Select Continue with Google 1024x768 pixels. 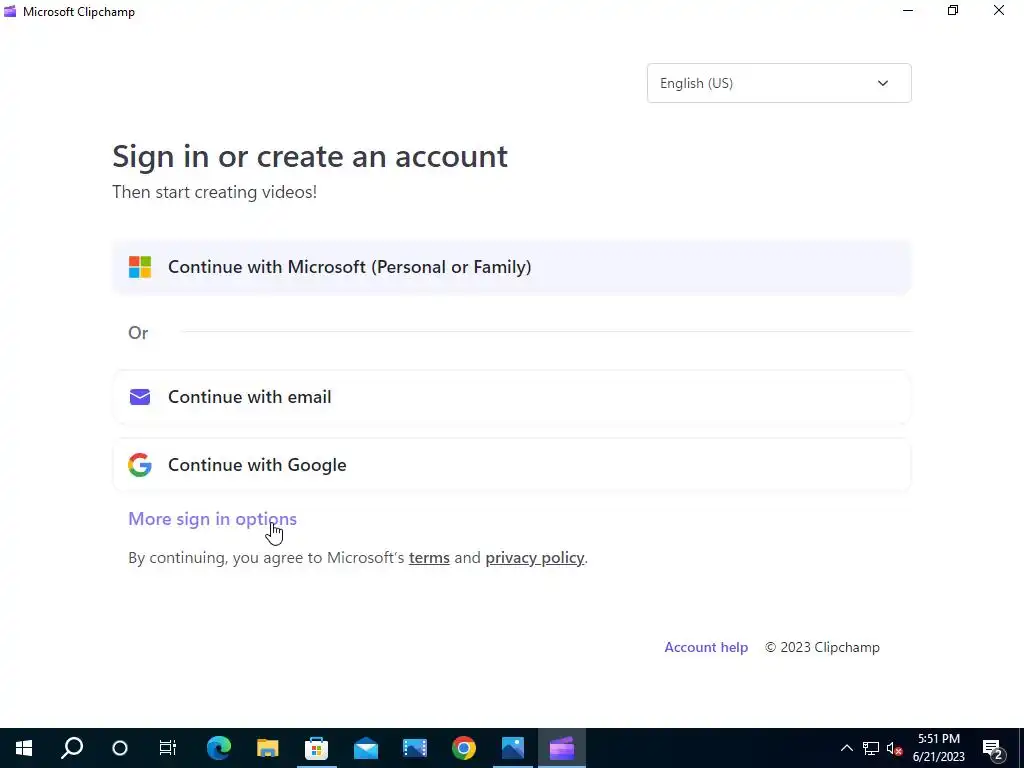click(512, 465)
